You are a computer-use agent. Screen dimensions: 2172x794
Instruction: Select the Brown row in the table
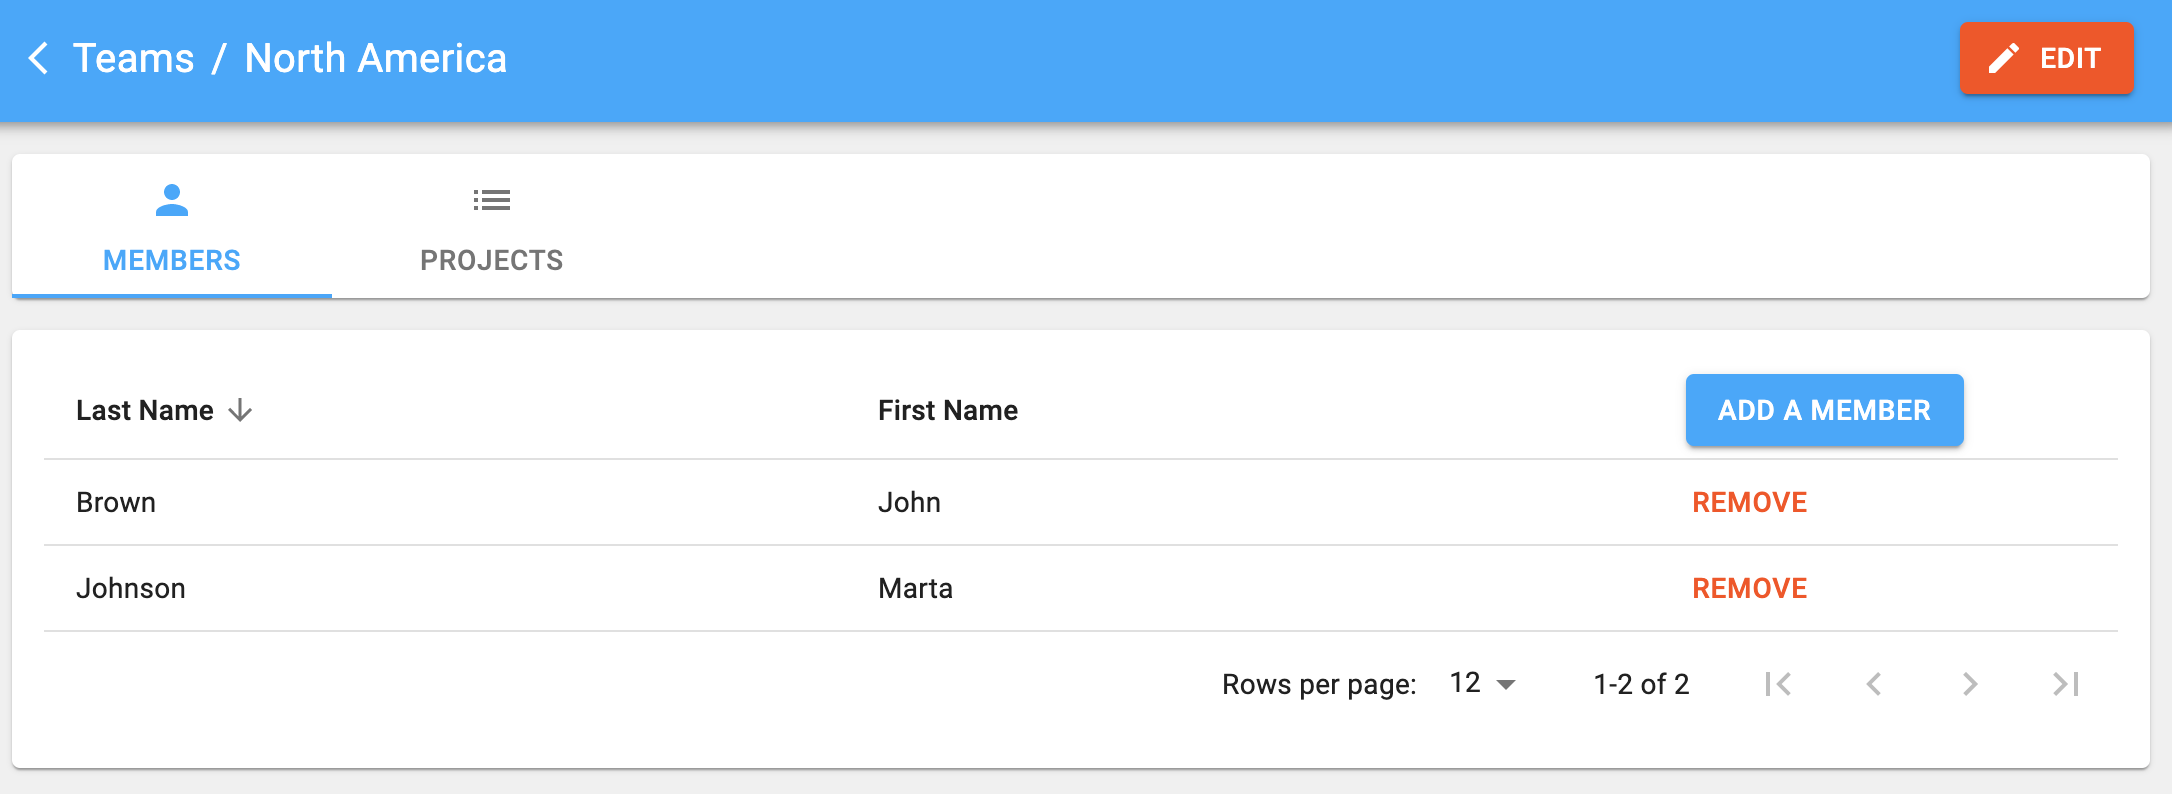[x=116, y=502]
